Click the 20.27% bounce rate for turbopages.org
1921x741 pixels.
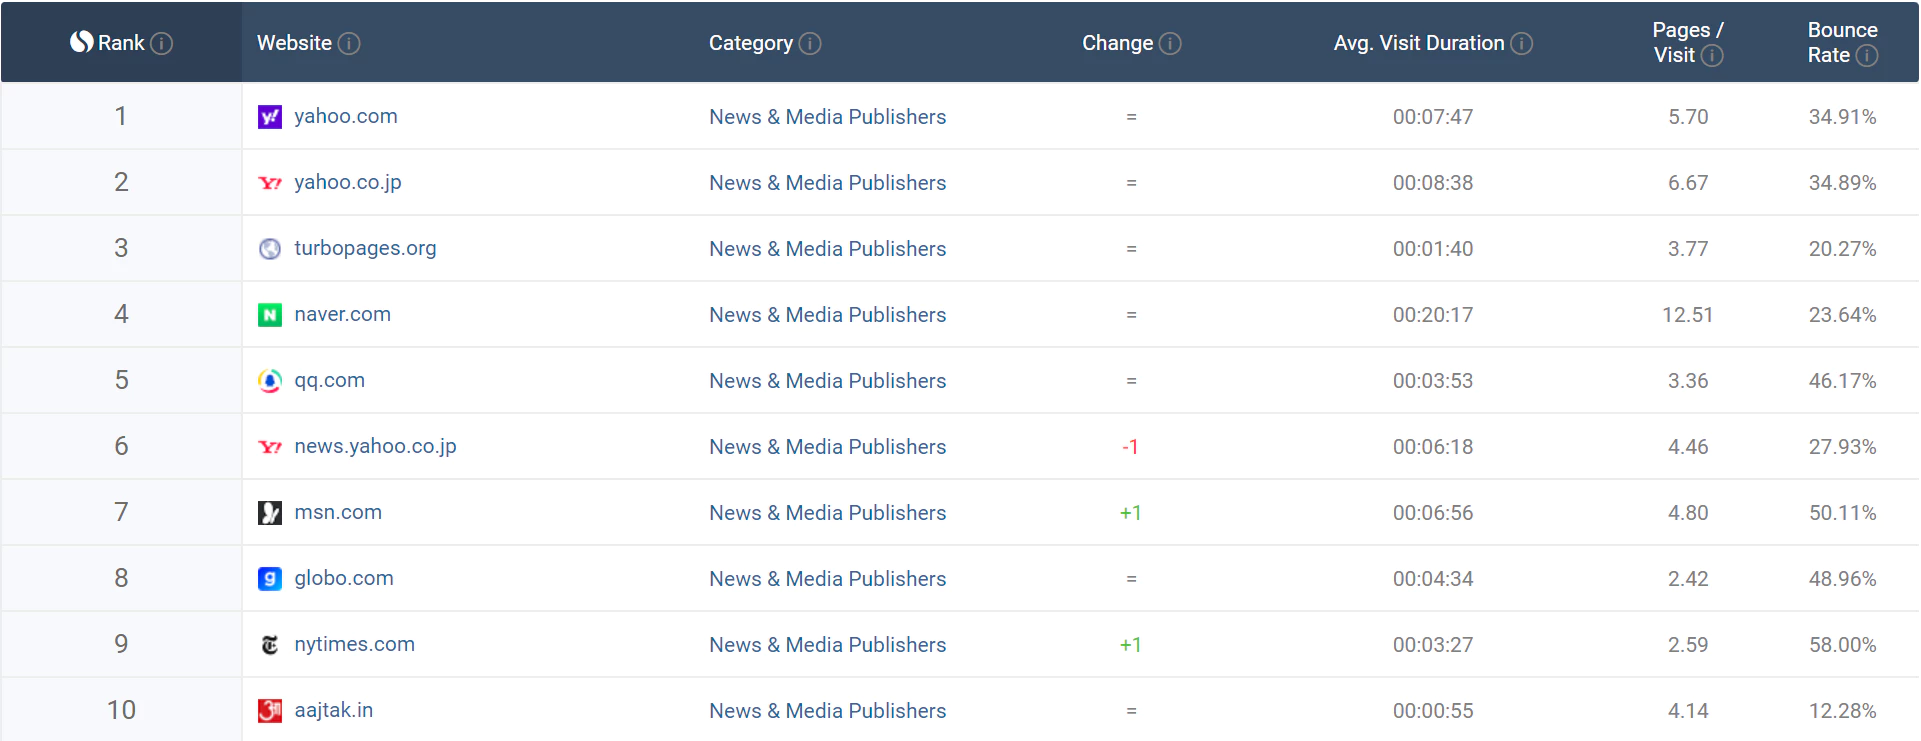pyautogui.click(x=1842, y=249)
